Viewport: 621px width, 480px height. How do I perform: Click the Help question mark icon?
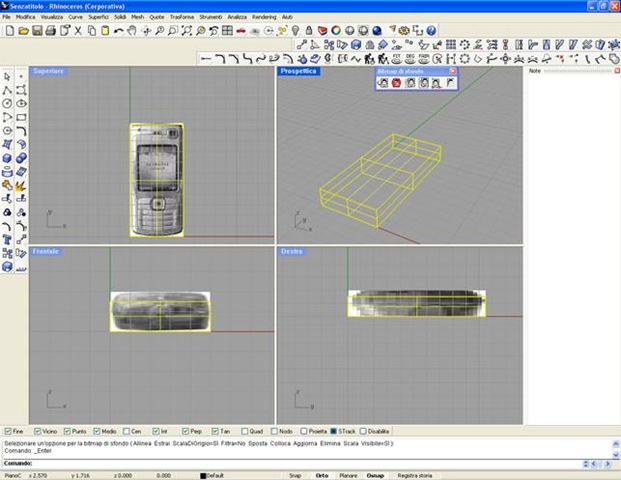click(x=431, y=31)
